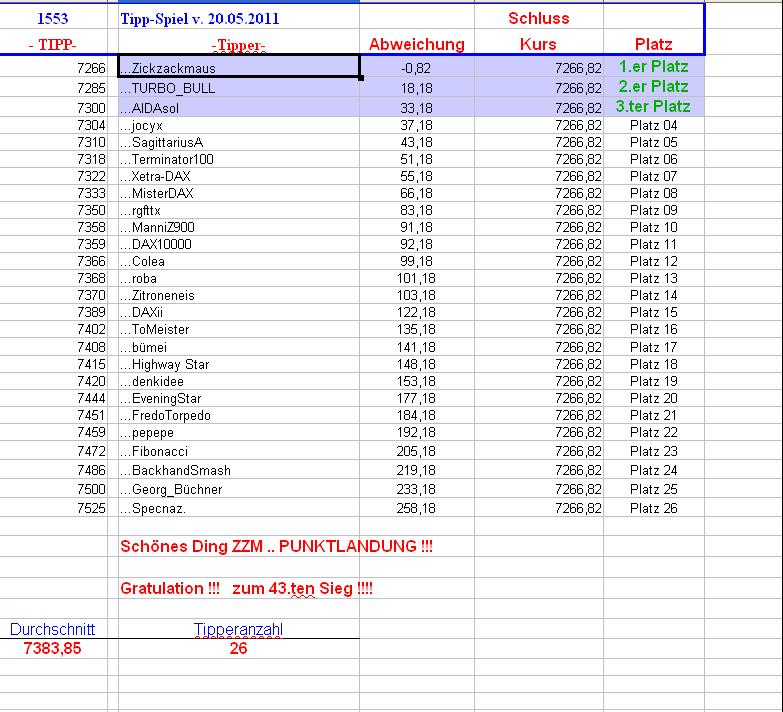Click the closing price in Specnaz. row
This screenshot has height=712, width=783.
click(x=539, y=508)
